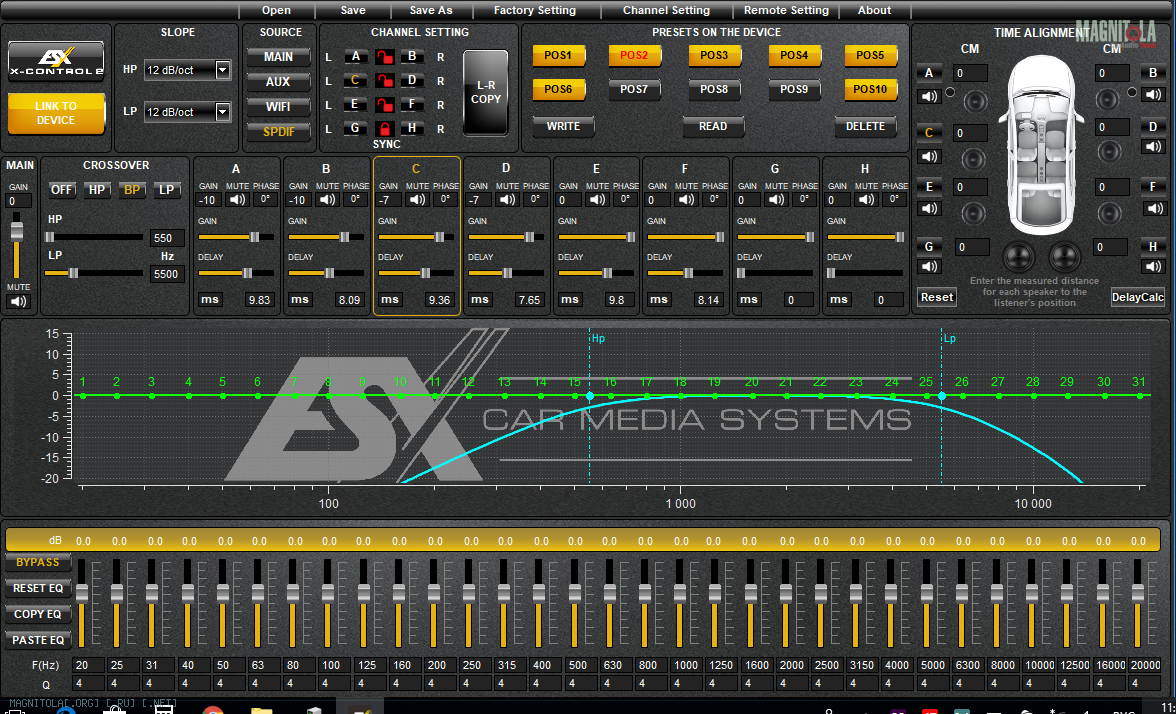Open the Open menu
This screenshot has width=1176, height=714.
tap(276, 10)
